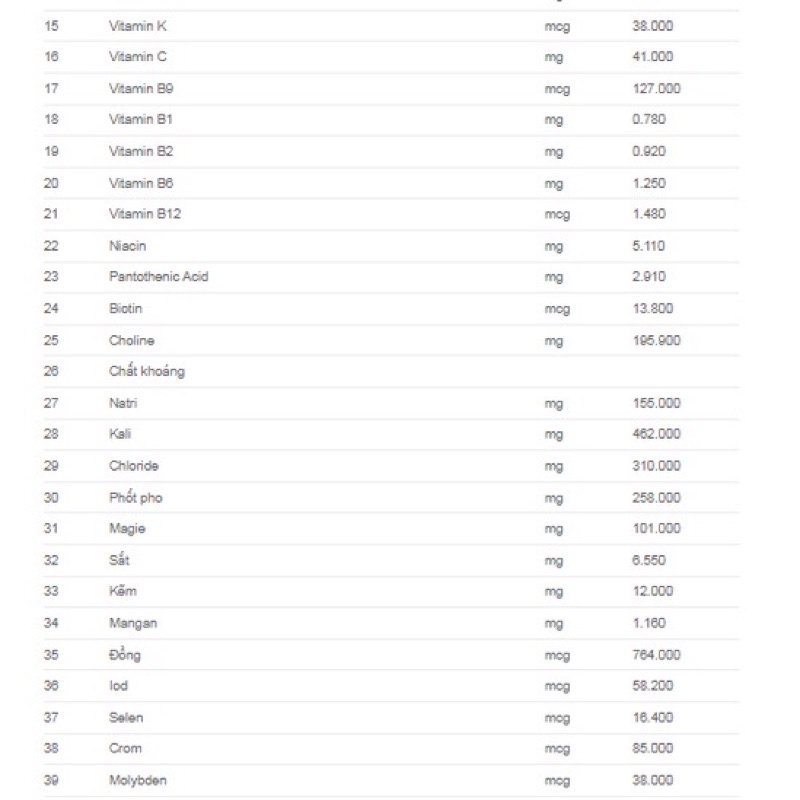Click the Vitamin B9 value 127.000

tap(656, 88)
